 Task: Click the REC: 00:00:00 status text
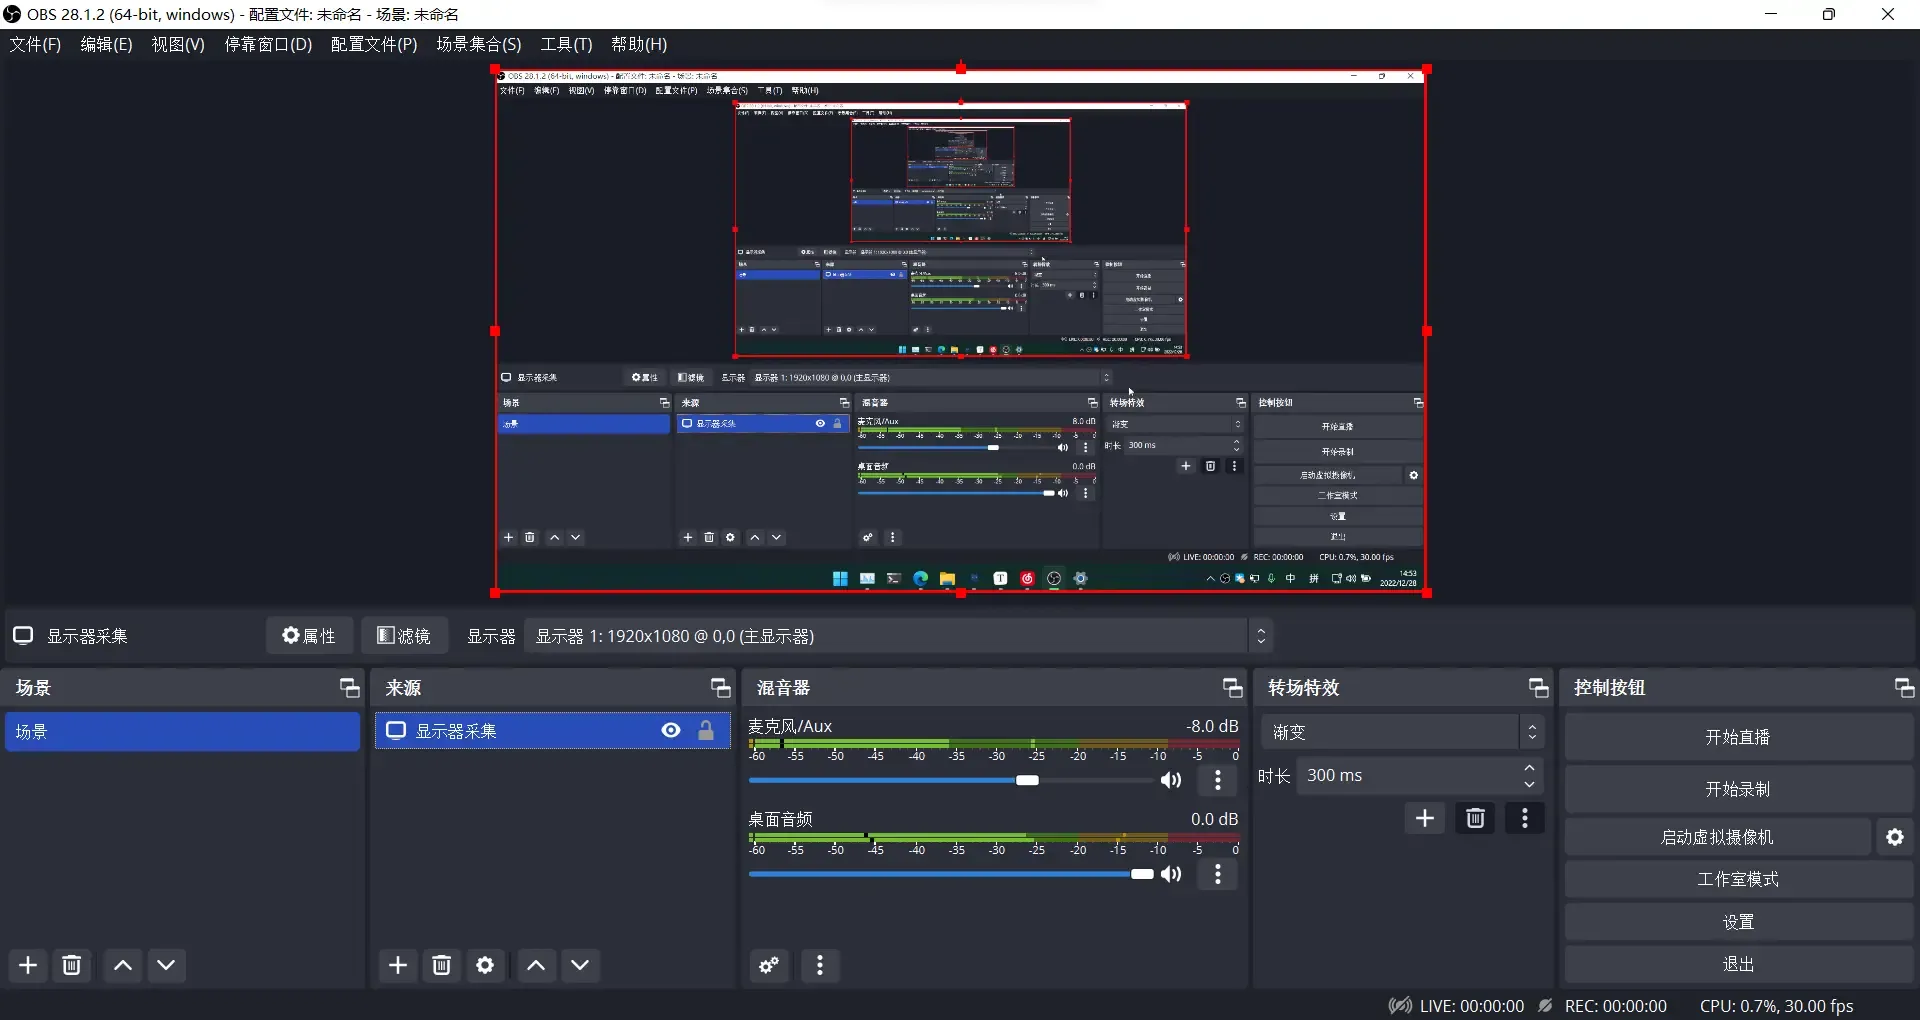tap(1616, 1006)
